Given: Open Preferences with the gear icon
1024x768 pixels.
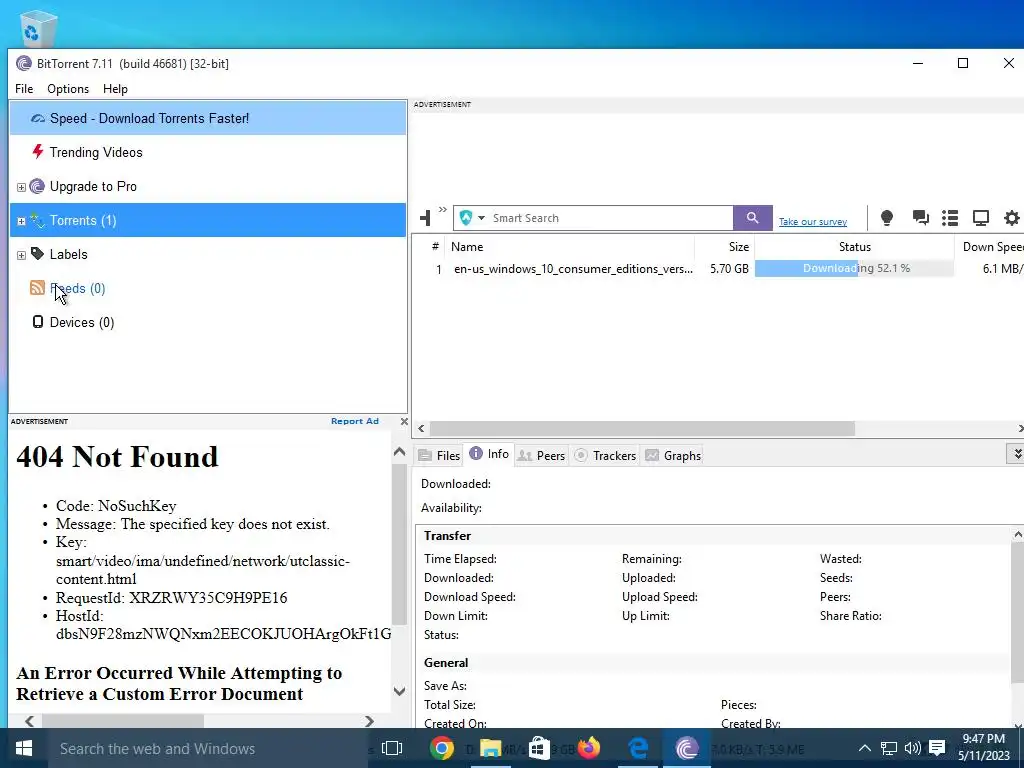Looking at the screenshot, I should [1012, 217].
